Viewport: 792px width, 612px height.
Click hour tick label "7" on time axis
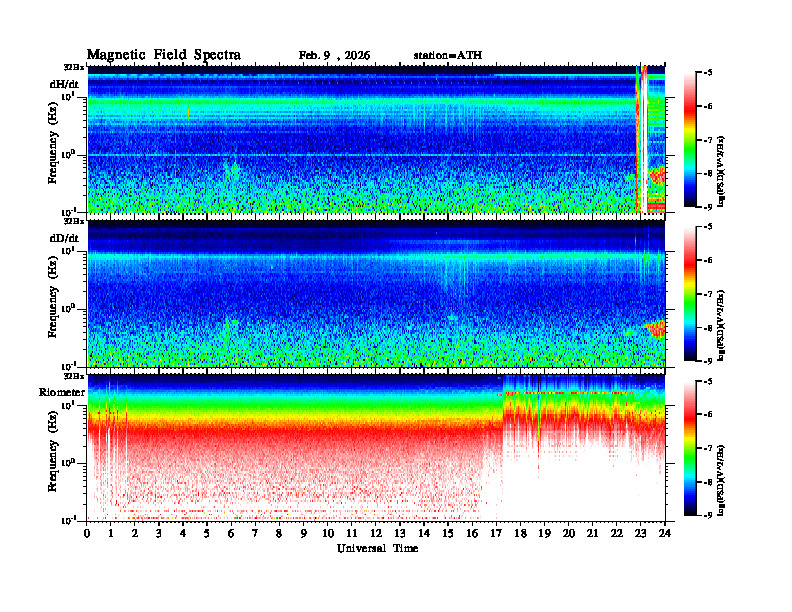click(255, 534)
